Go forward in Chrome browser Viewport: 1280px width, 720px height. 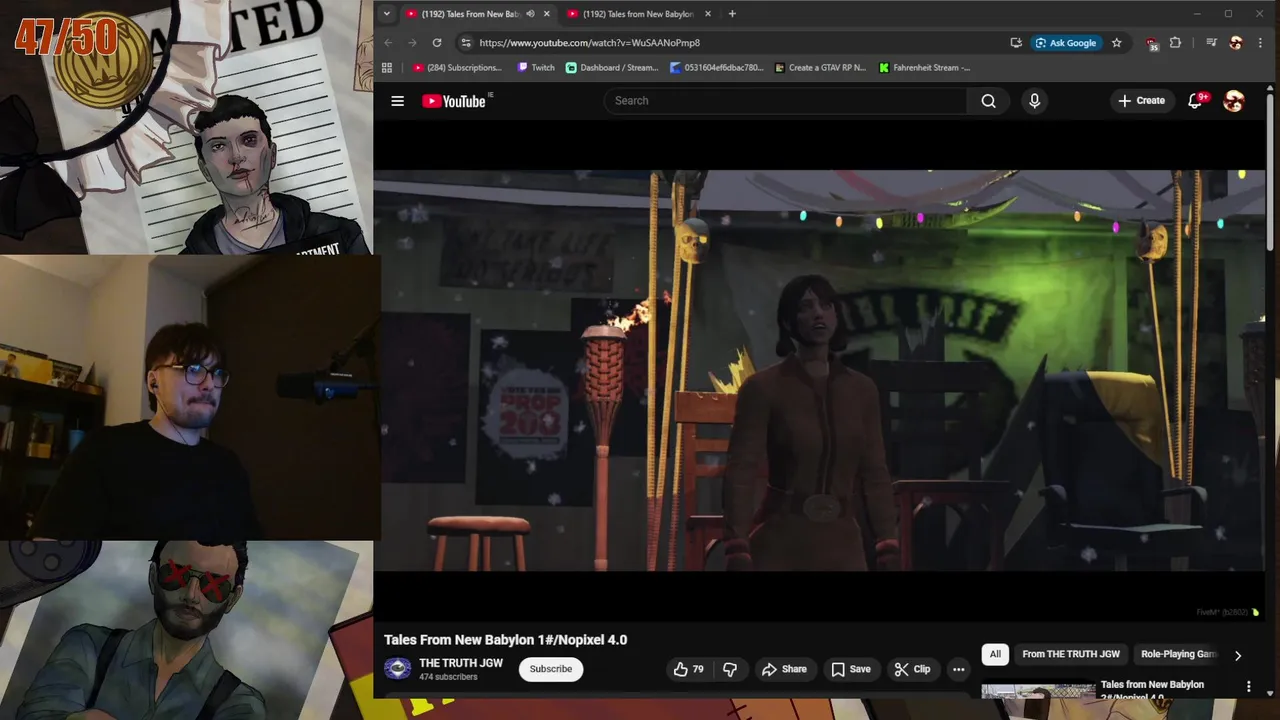[412, 43]
